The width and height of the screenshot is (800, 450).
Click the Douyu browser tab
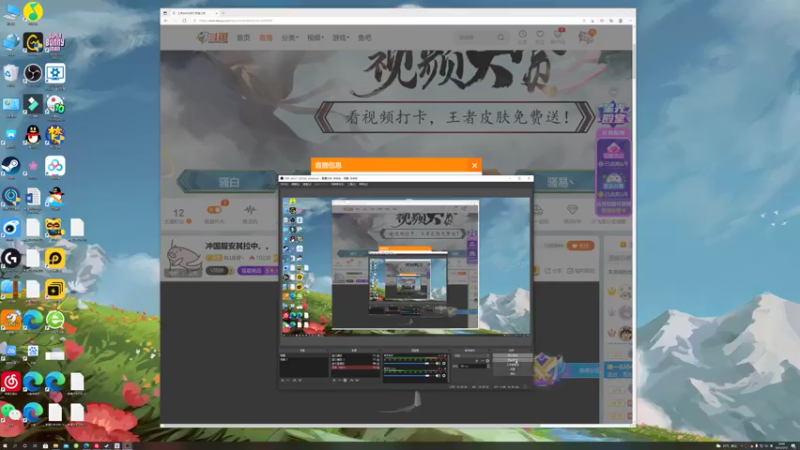195,13
